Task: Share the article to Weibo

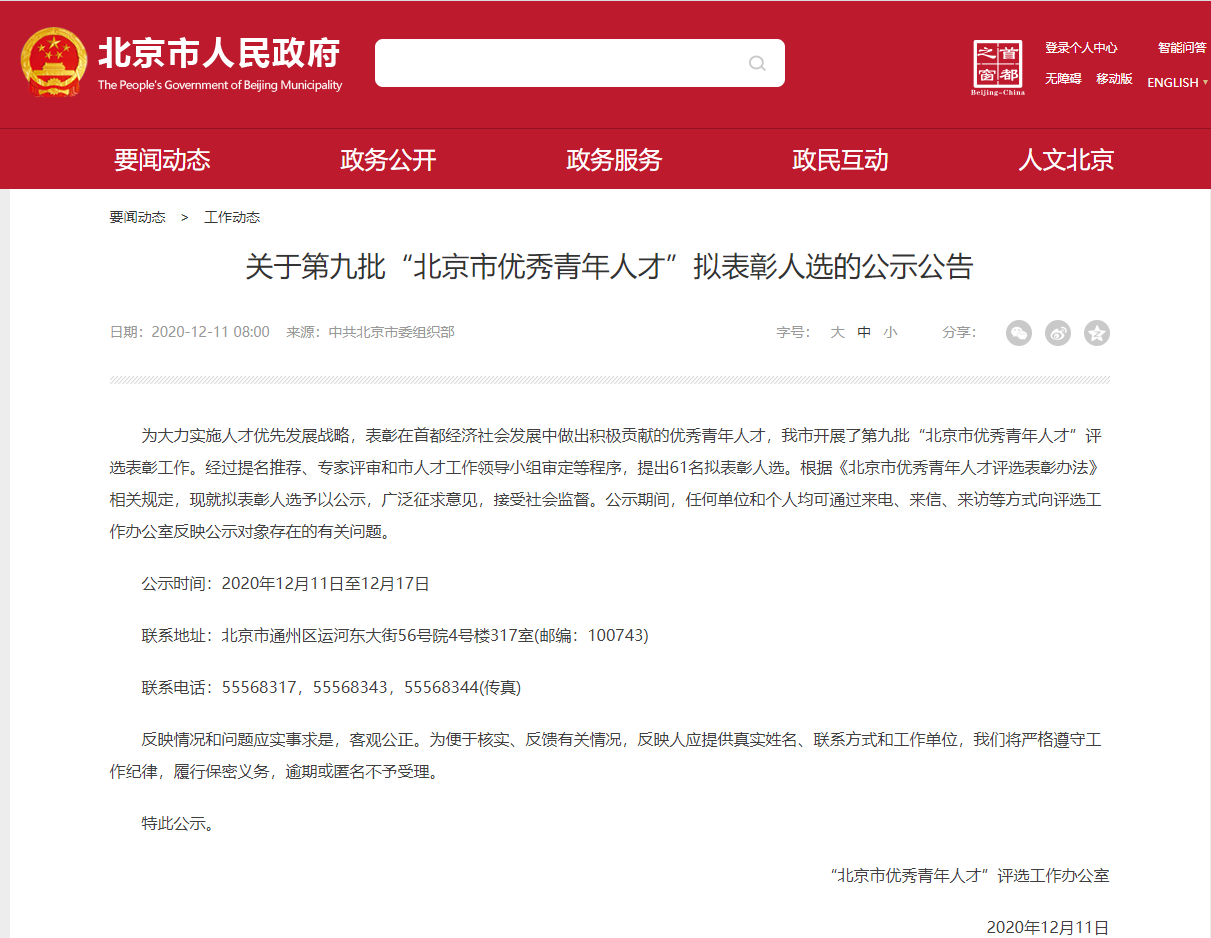Action: click(x=1058, y=333)
